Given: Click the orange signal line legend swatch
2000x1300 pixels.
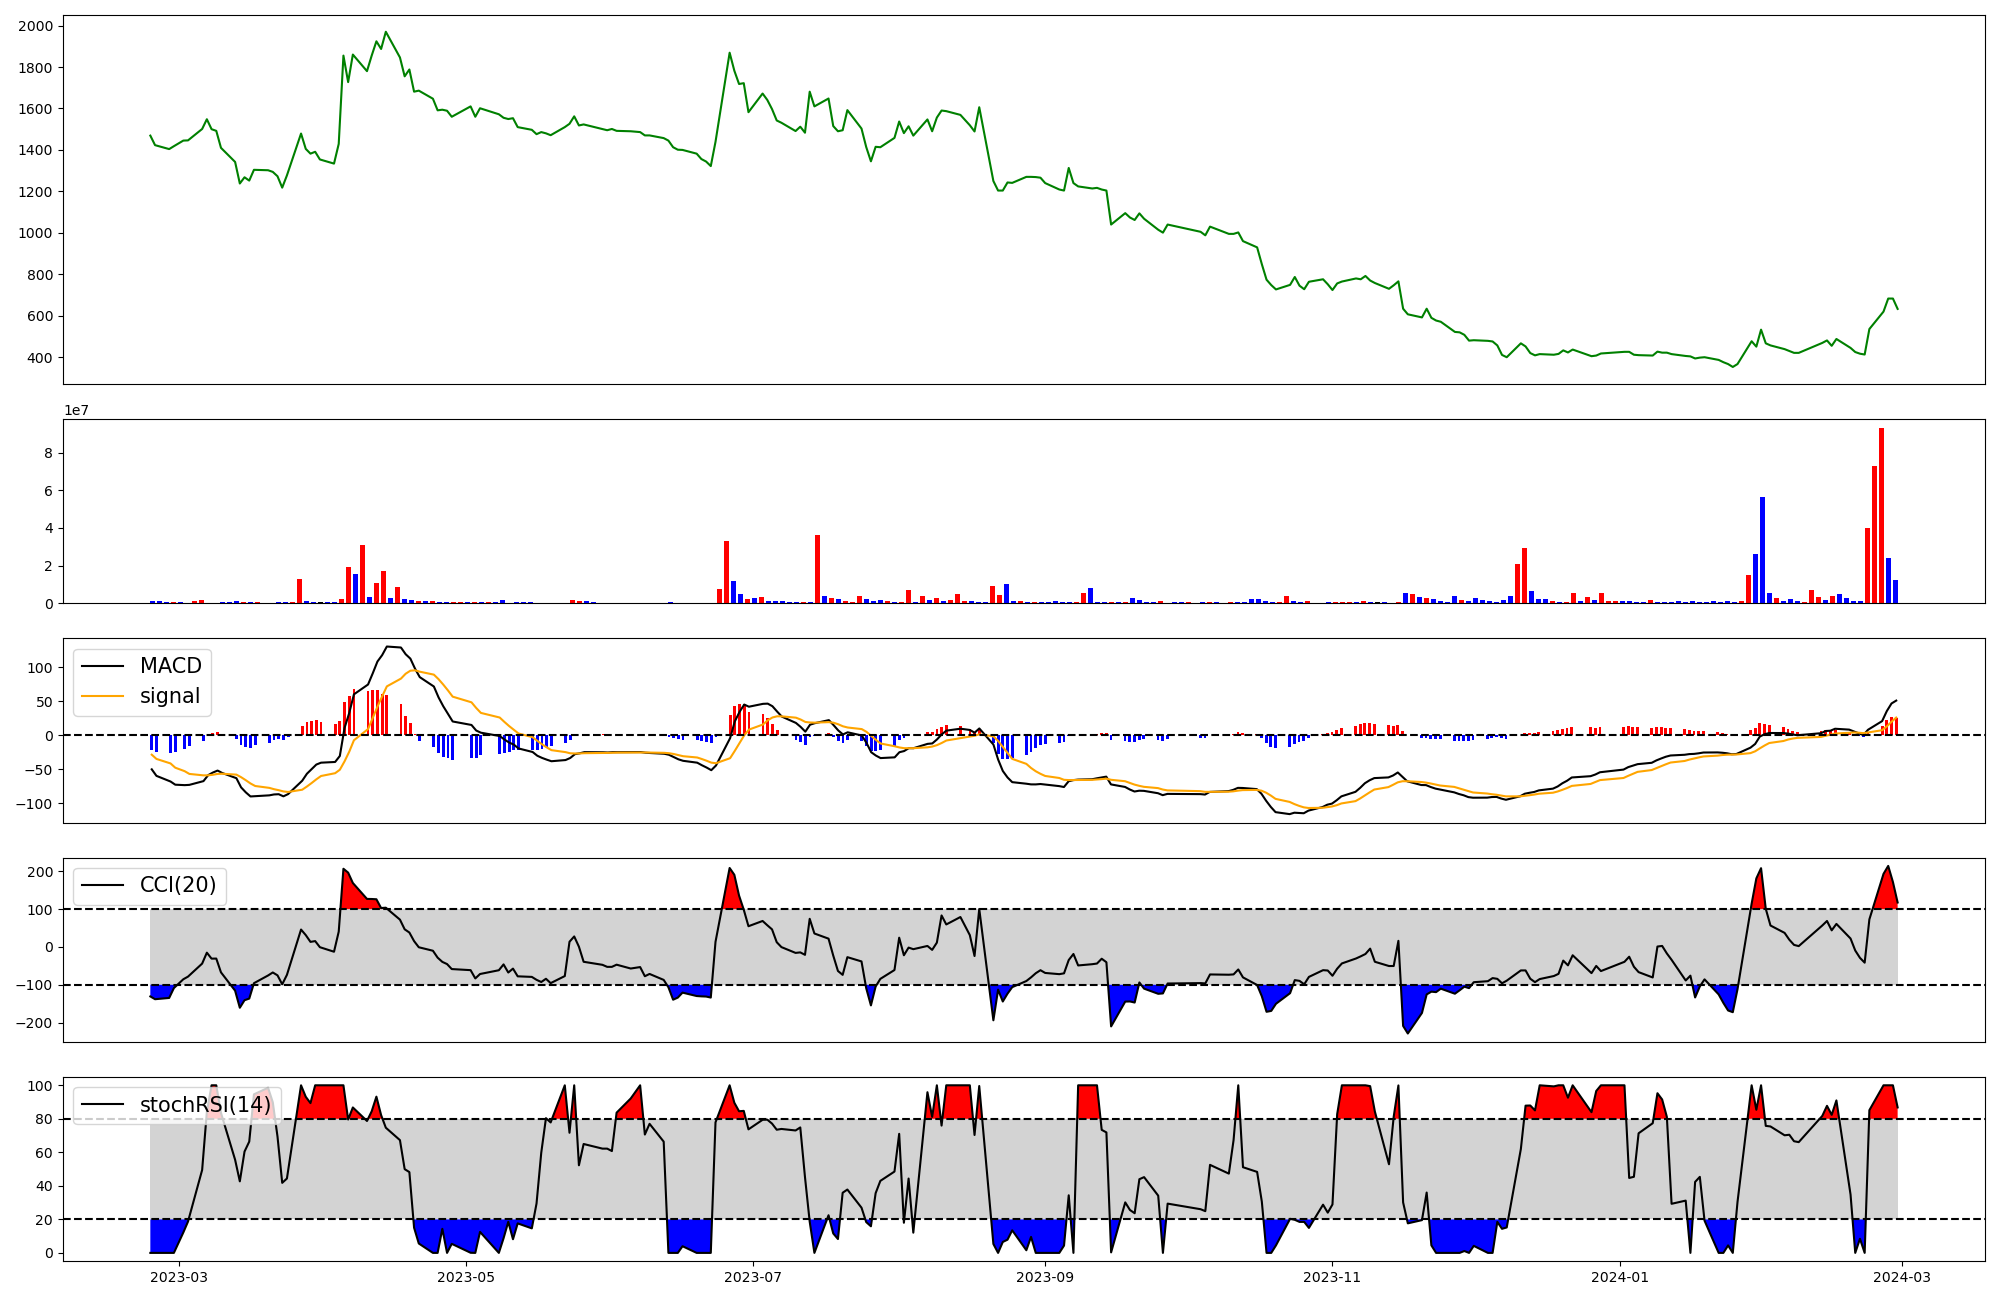Looking at the screenshot, I should (x=102, y=696).
